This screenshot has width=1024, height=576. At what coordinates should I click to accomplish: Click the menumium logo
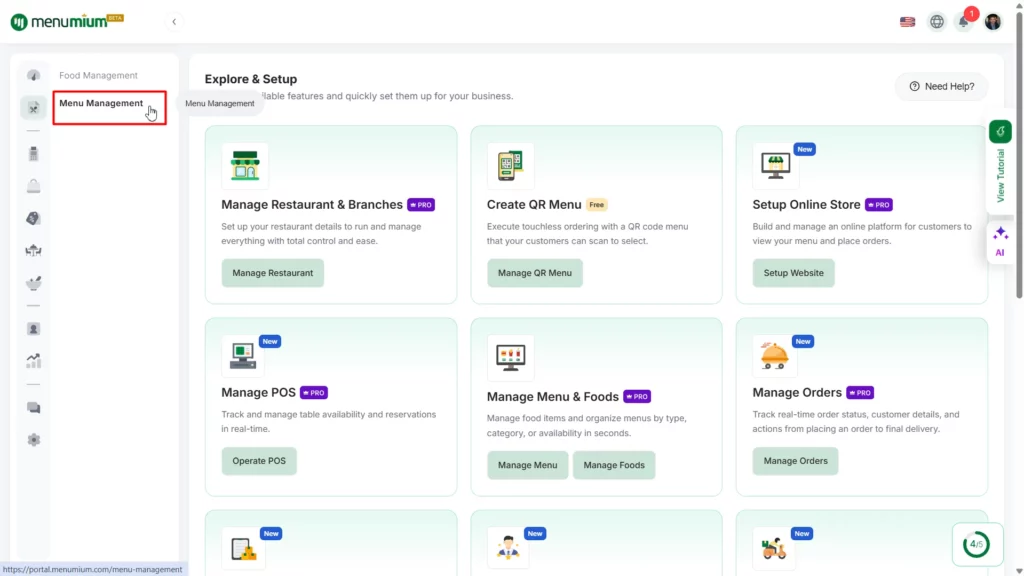[67, 22]
